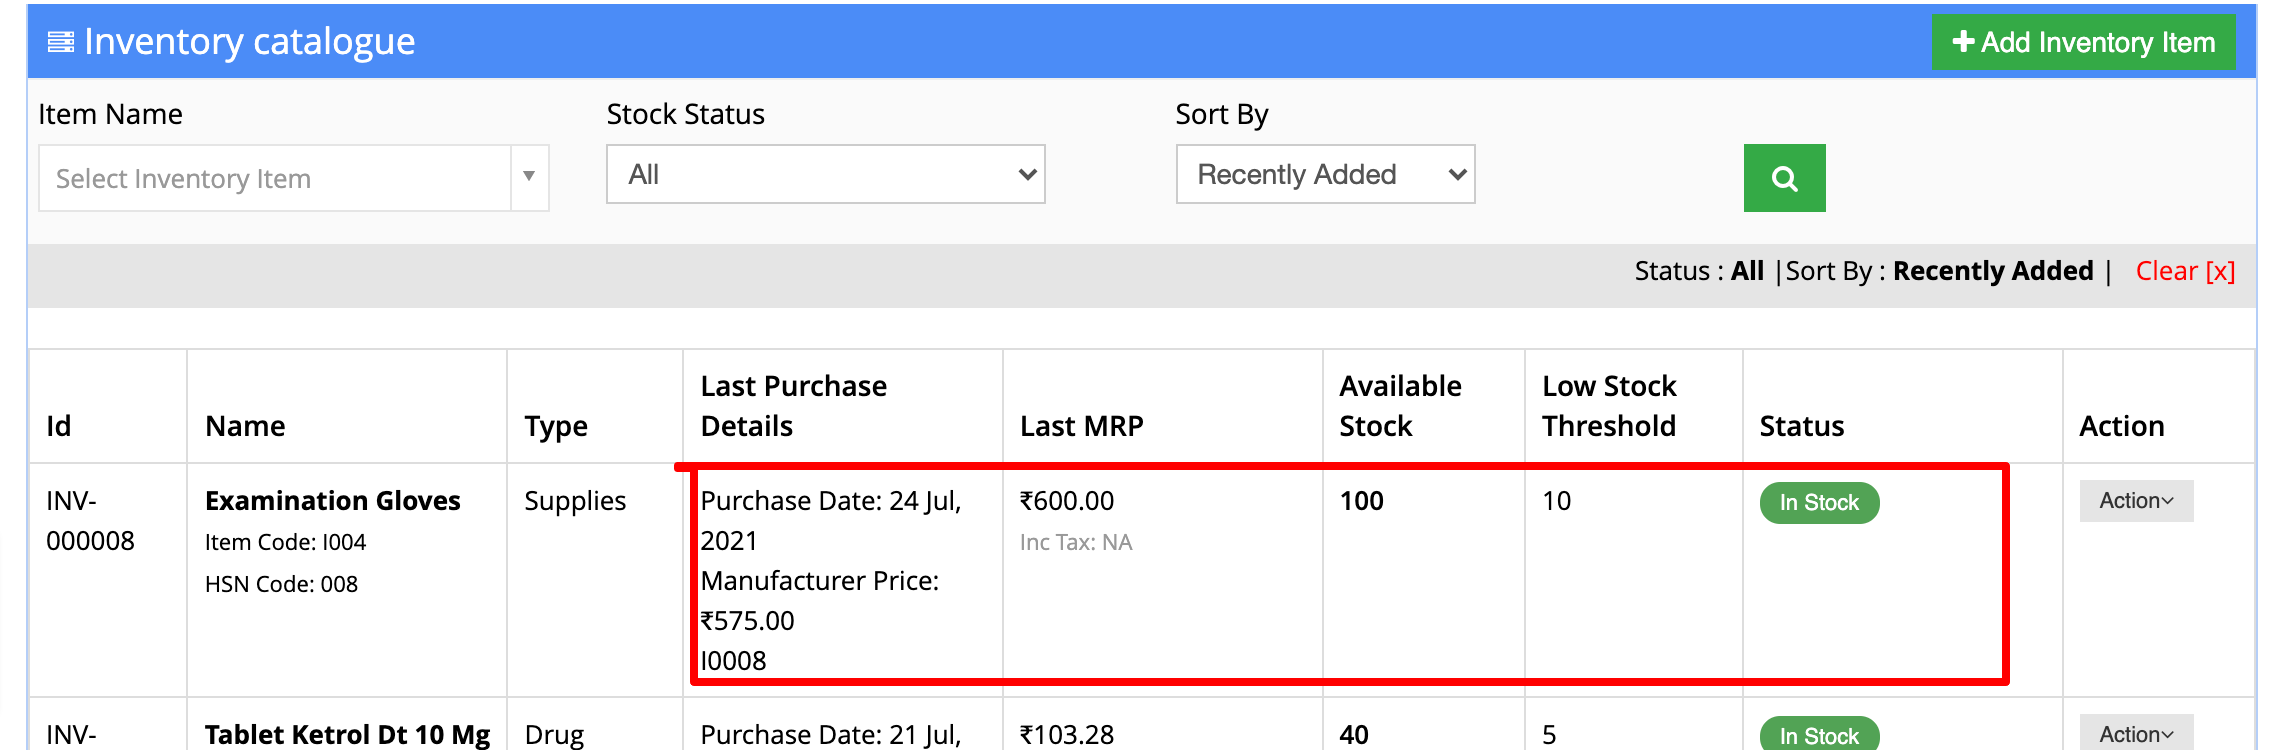Click Add Inventory Item button

tap(2083, 42)
